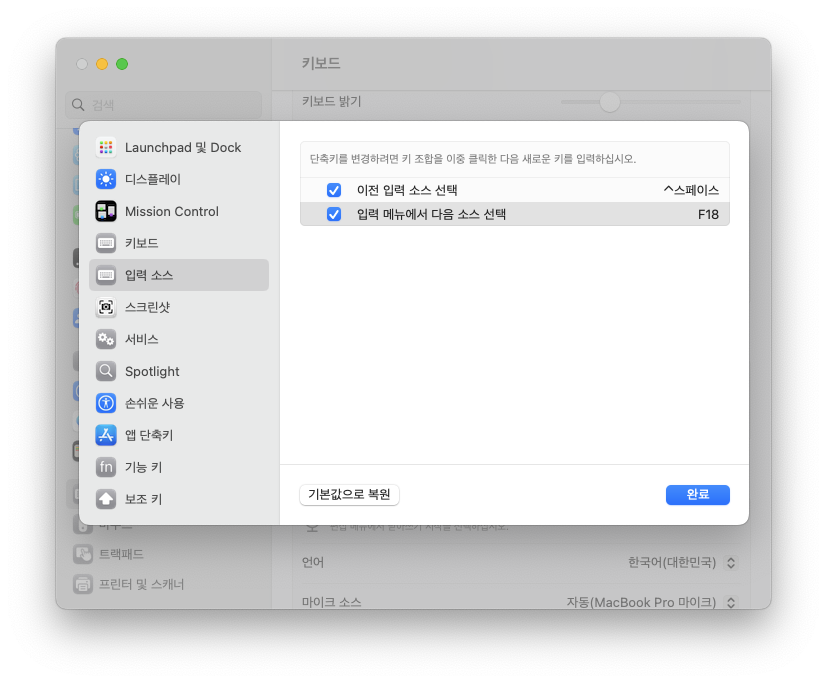Select the Launchpad 및 Dock icon
The height and width of the screenshot is (683, 827).
pos(106,147)
